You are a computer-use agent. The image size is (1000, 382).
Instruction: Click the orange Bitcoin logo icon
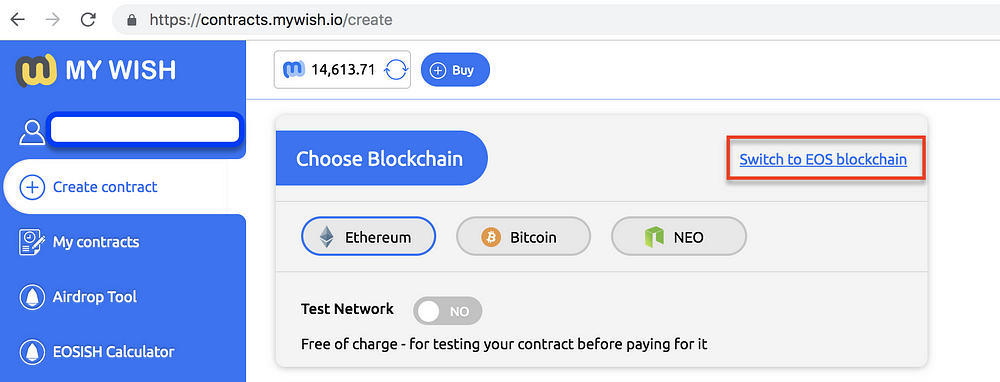pyautogui.click(x=491, y=237)
